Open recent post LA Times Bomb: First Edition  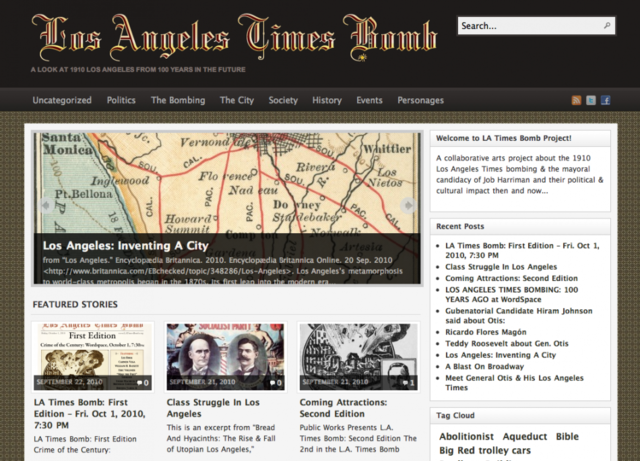pos(522,250)
